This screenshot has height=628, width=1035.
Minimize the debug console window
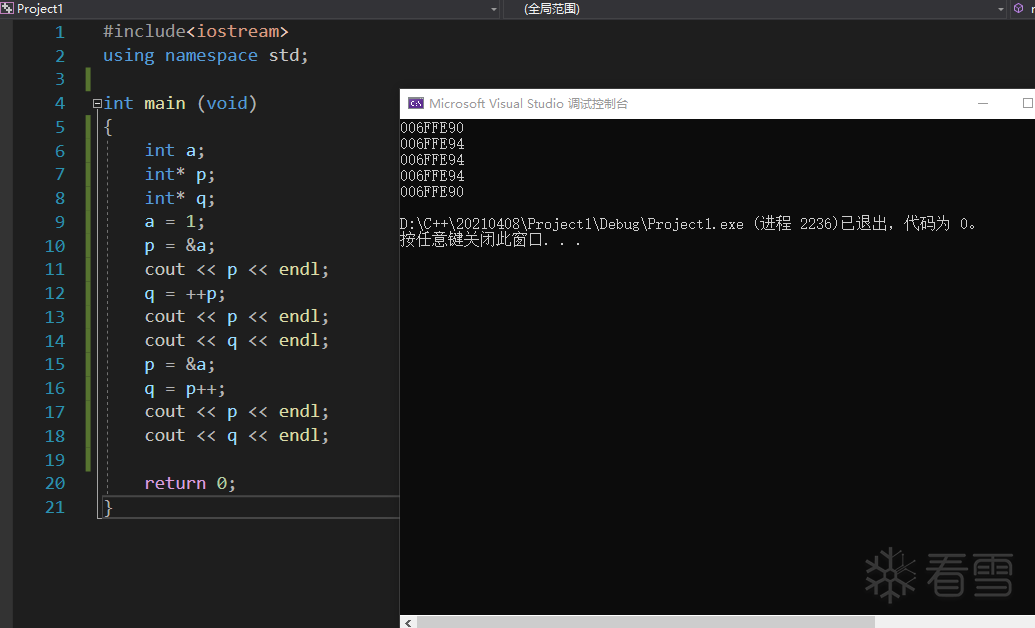983,104
